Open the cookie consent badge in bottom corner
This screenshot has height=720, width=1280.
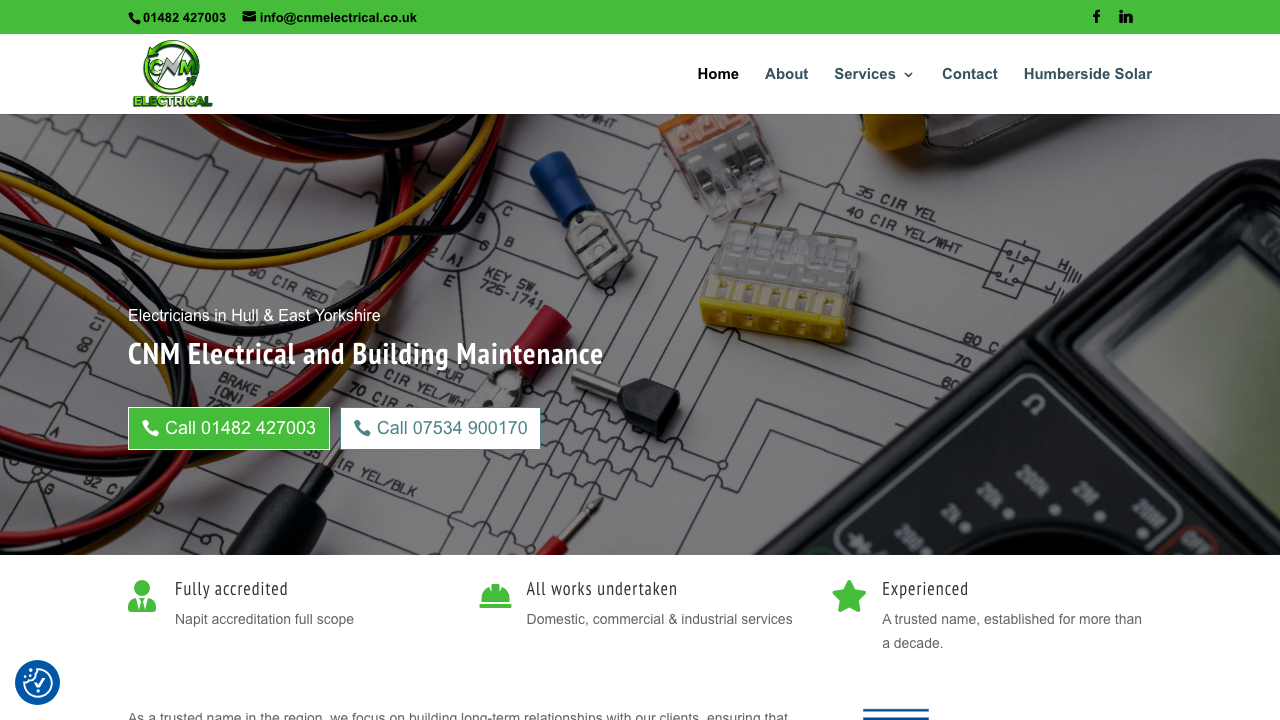point(36,682)
